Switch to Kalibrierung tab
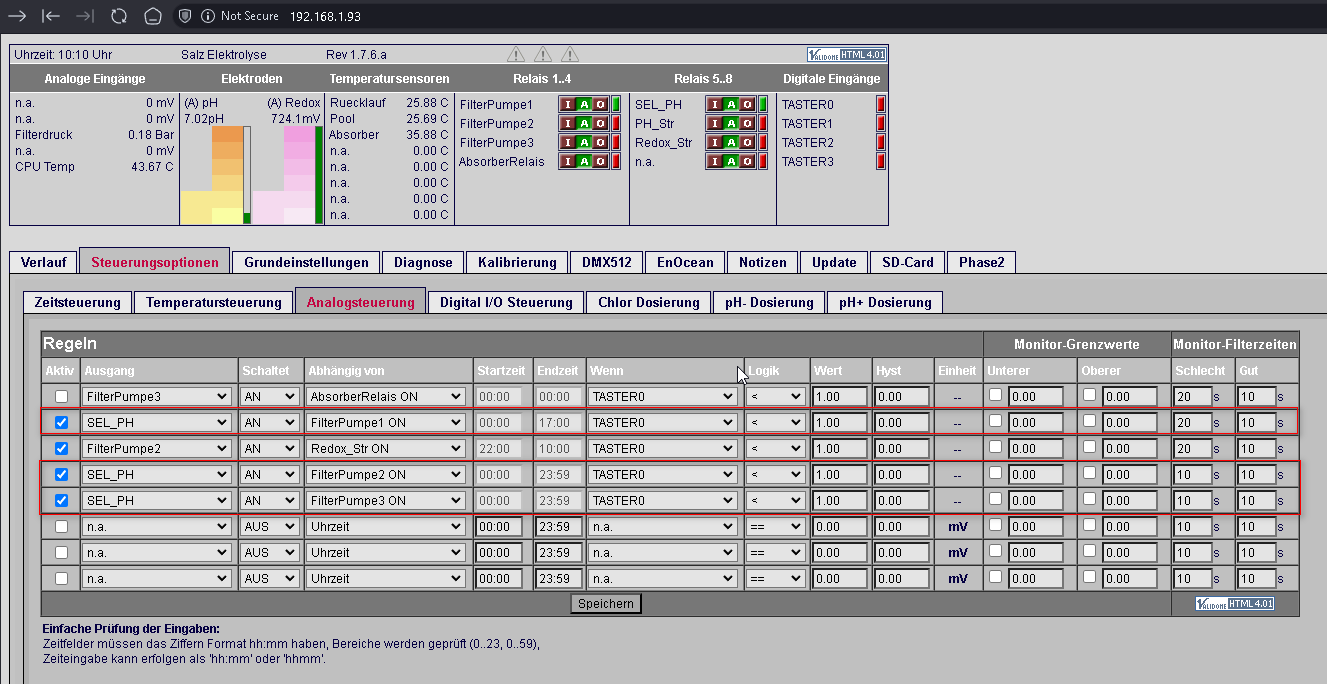 coord(517,262)
